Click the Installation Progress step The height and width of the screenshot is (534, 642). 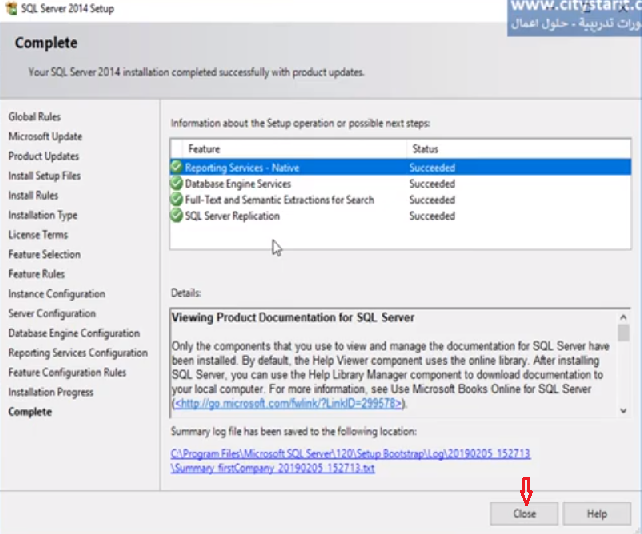click(51, 392)
